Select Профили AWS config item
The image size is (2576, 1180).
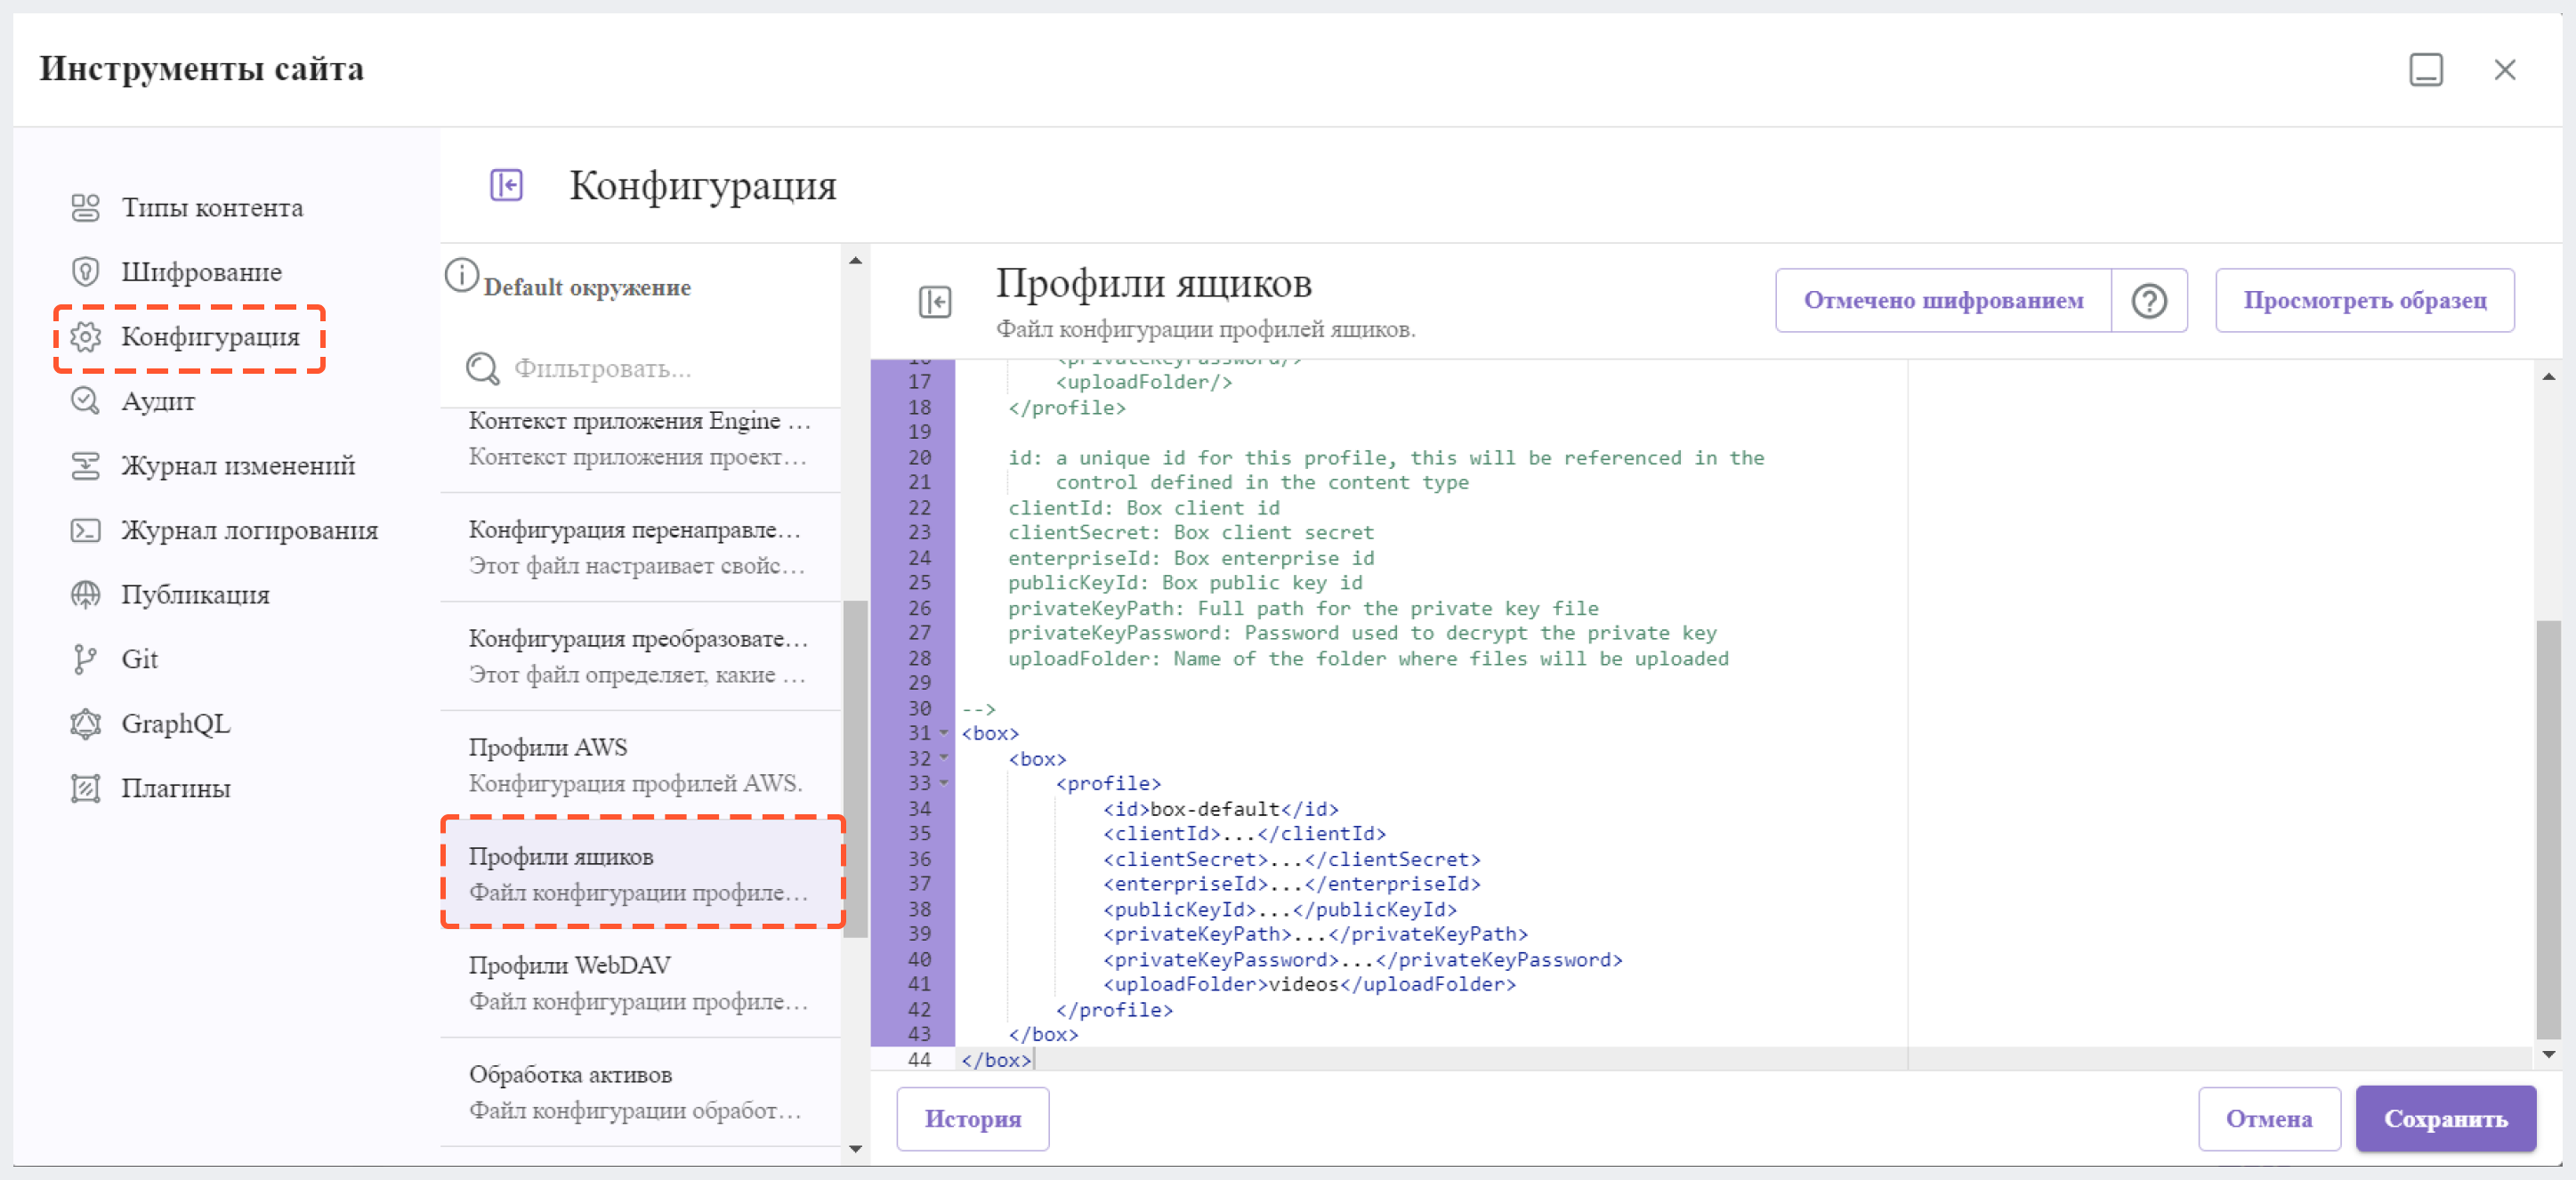[x=640, y=766]
